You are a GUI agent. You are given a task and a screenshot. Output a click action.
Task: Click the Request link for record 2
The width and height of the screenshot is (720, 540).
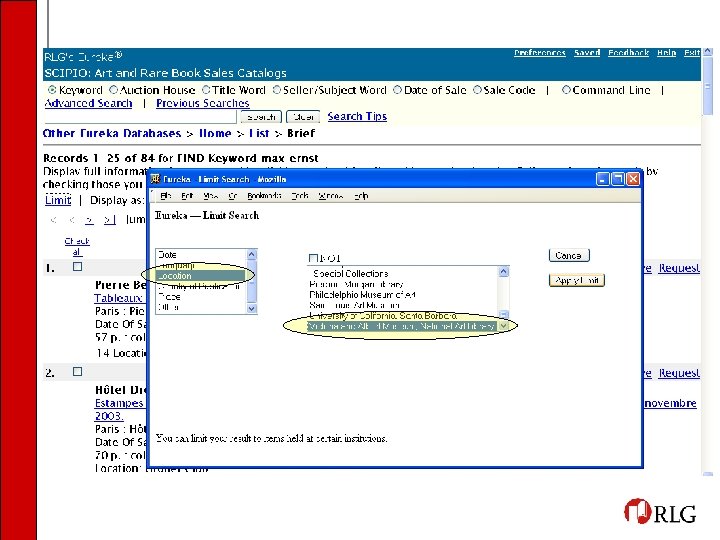coord(679,373)
